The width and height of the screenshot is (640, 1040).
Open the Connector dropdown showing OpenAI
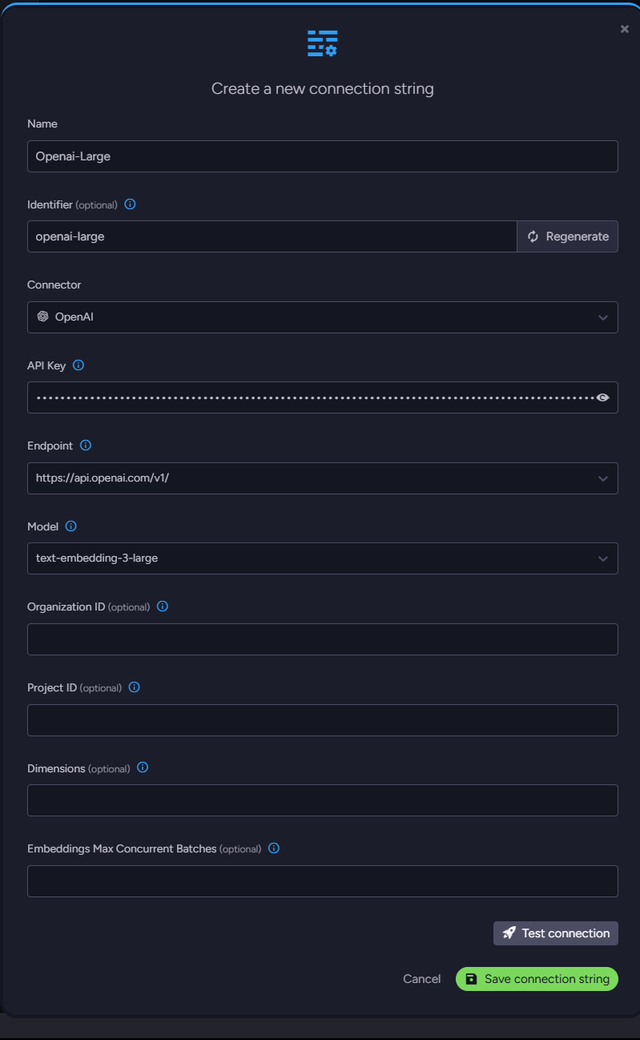pos(322,317)
